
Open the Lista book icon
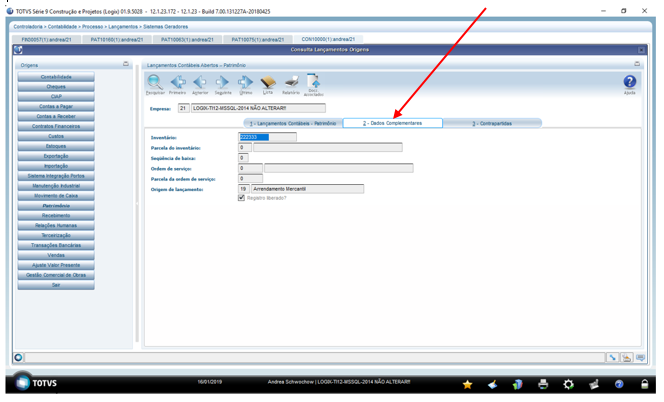[268, 82]
